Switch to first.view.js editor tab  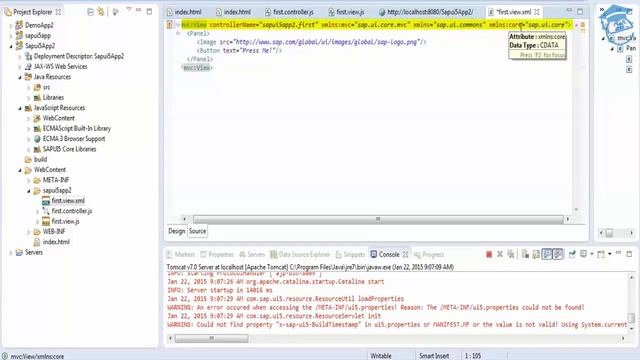pos(346,12)
